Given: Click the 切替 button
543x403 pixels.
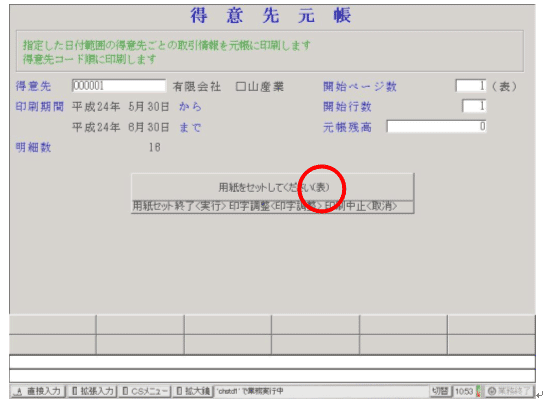Looking at the screenshot, I should coord(441,391).
